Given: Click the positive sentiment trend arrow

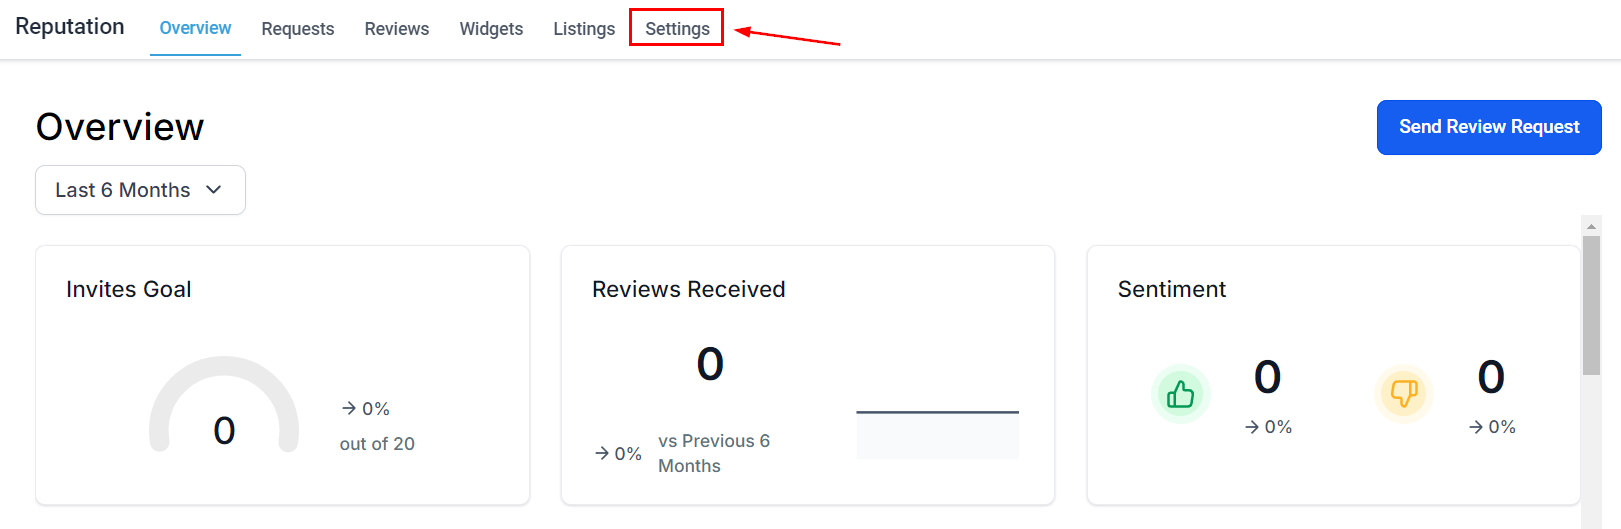Looking at the screenshot, I should click(1252, 427).
